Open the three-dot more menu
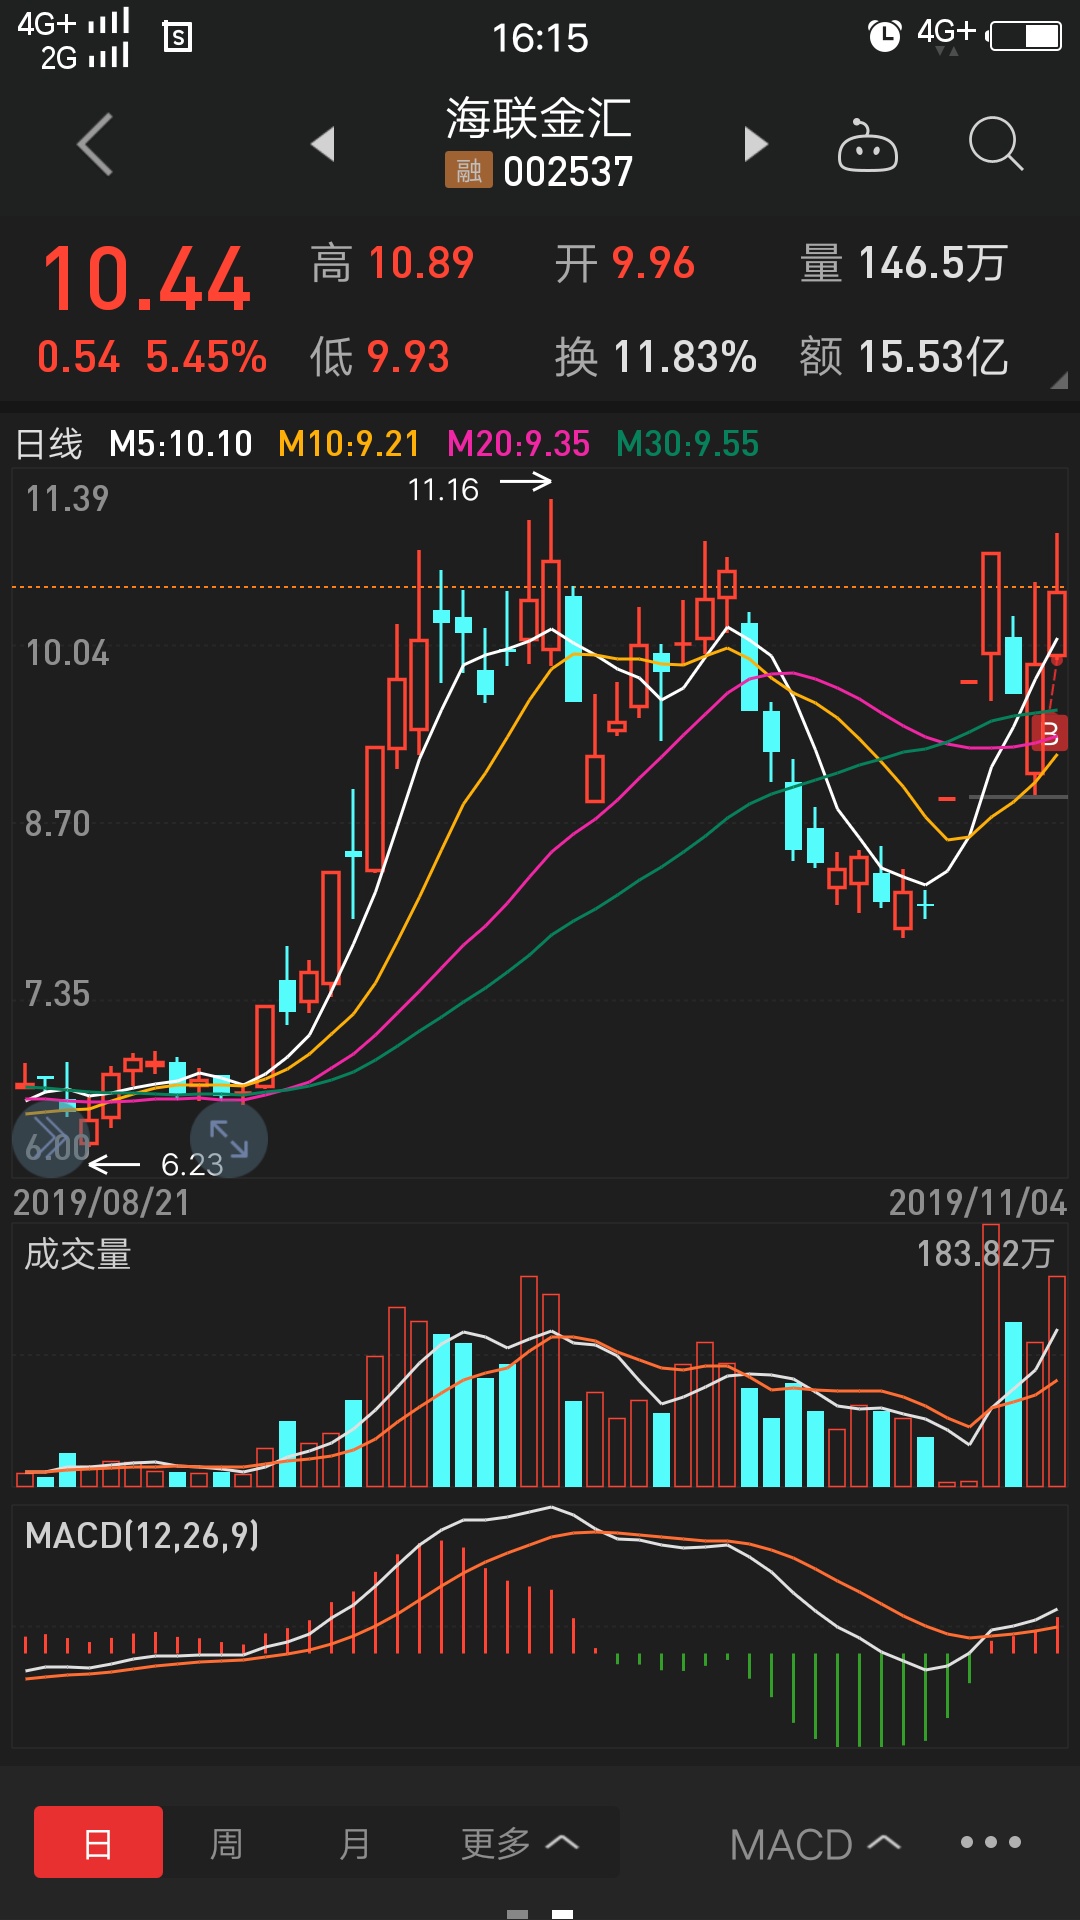 (x=990, y=1842)
